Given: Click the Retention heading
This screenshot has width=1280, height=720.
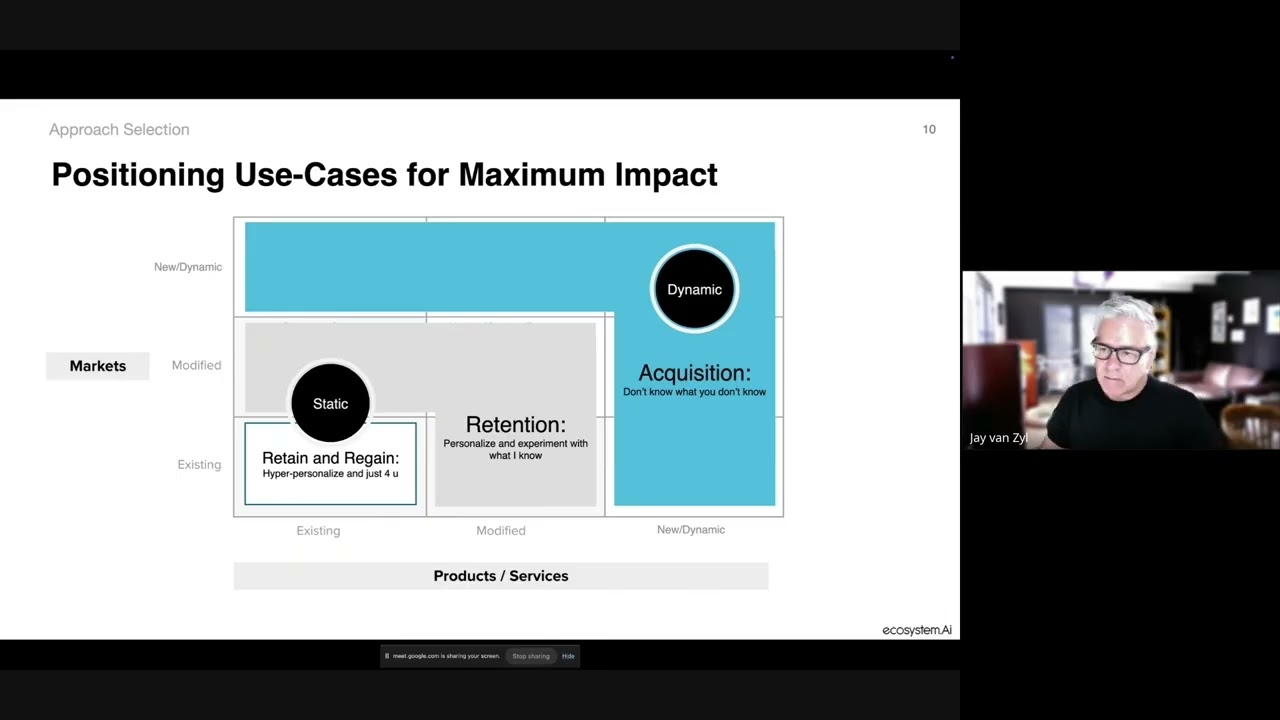Looking at the screenshot, I should click(515, 425).
